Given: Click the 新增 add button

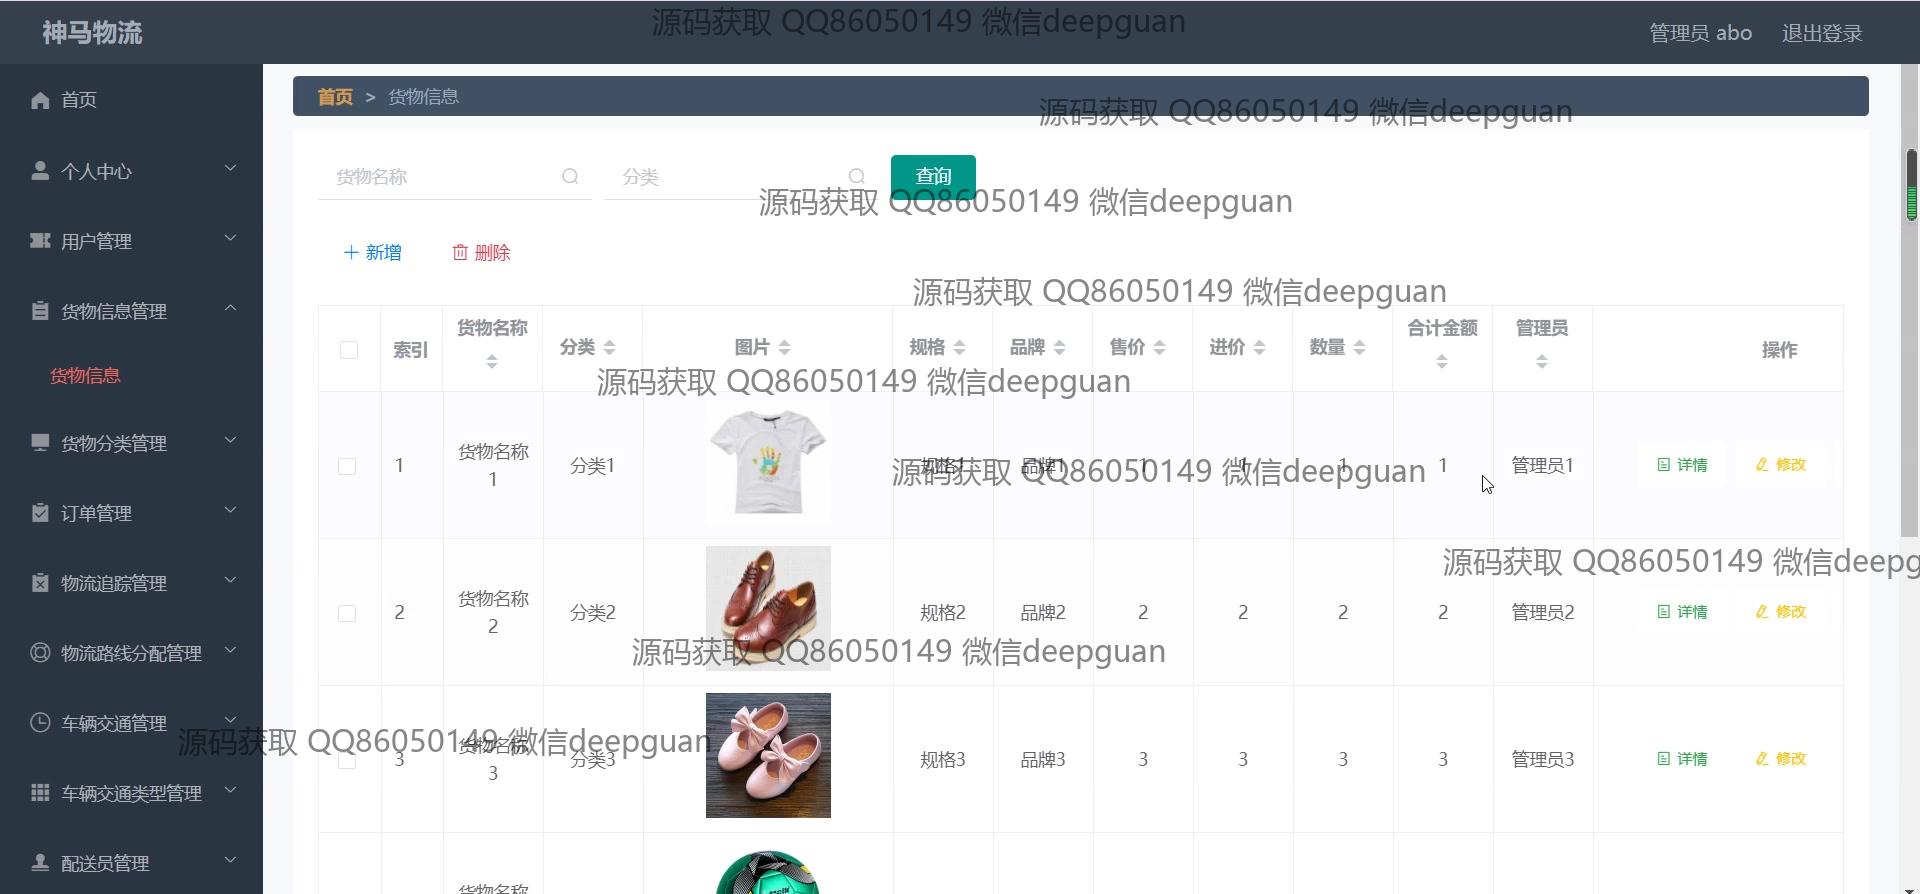Looking at the screenshot, I should click(x=372, y=253).
